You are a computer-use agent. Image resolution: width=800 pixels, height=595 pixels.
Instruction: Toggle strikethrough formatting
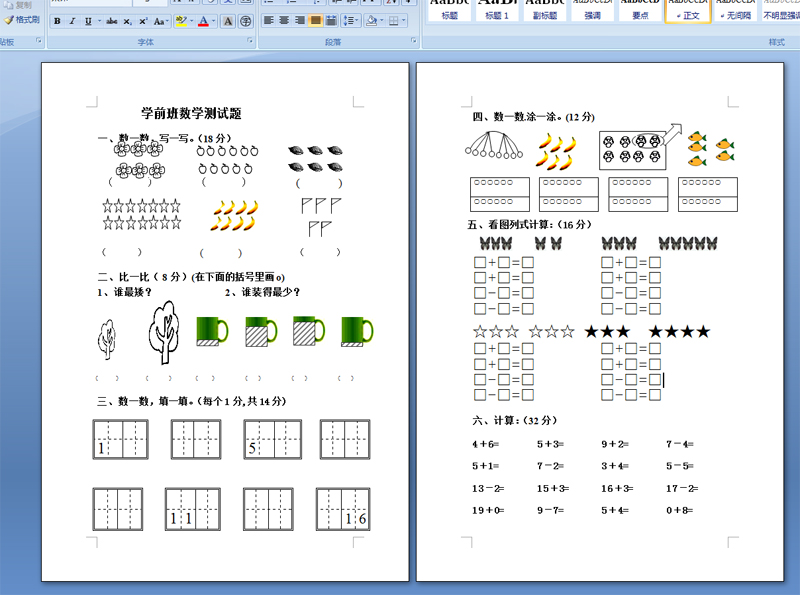[112, 21]
